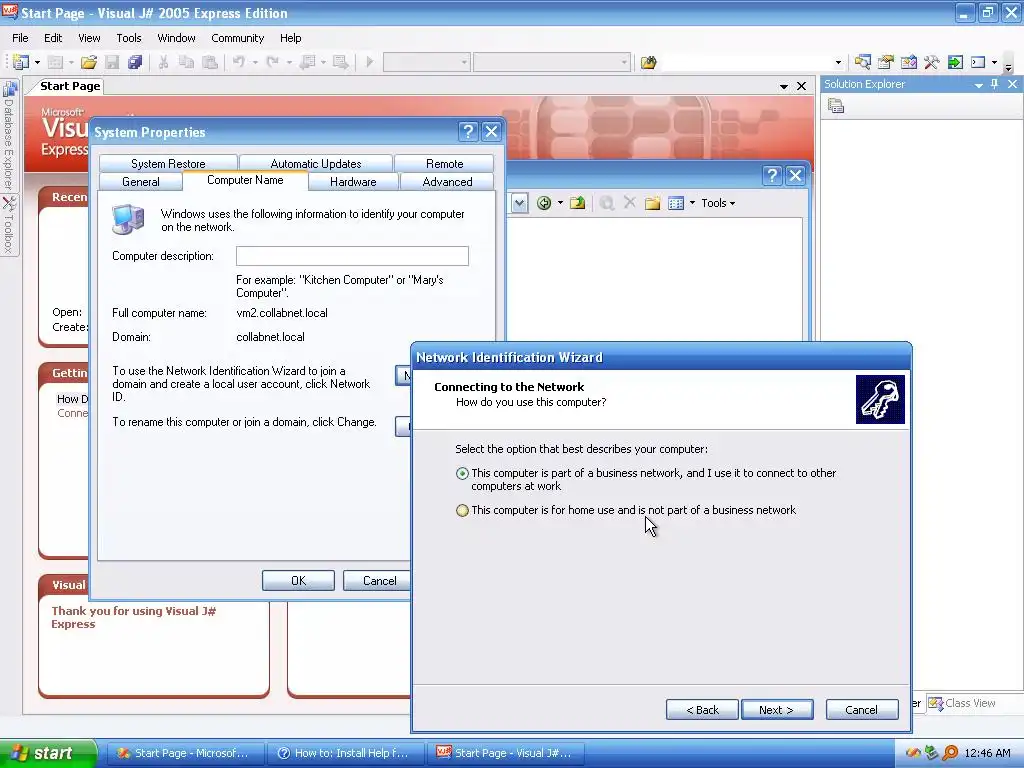The height and width of the screenshot is (768, 1024).
Task: Open the Find combo box dropdown
Action: [839, 63]
